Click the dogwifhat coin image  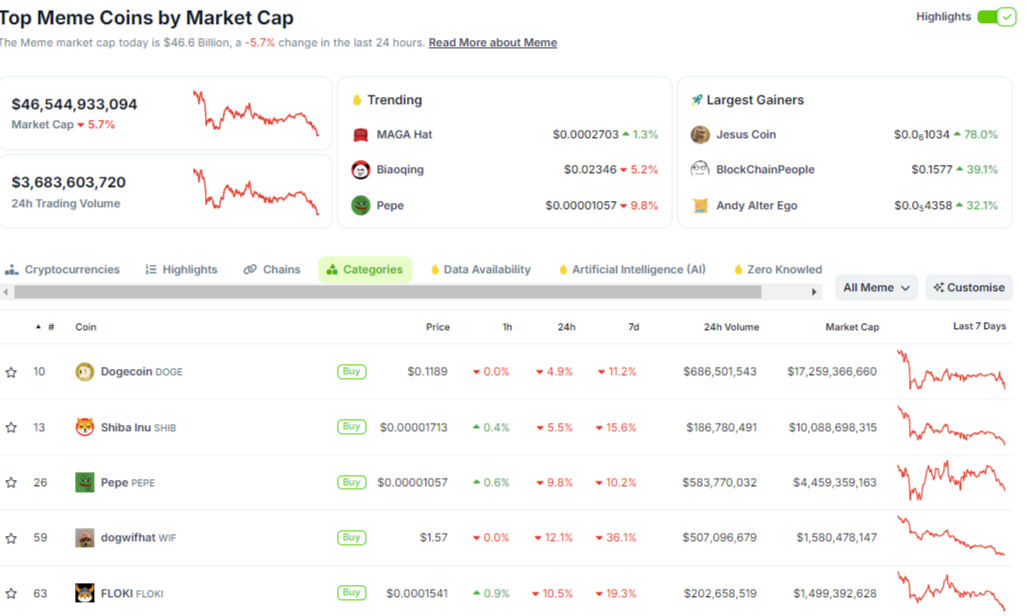[x=84, y=538]
